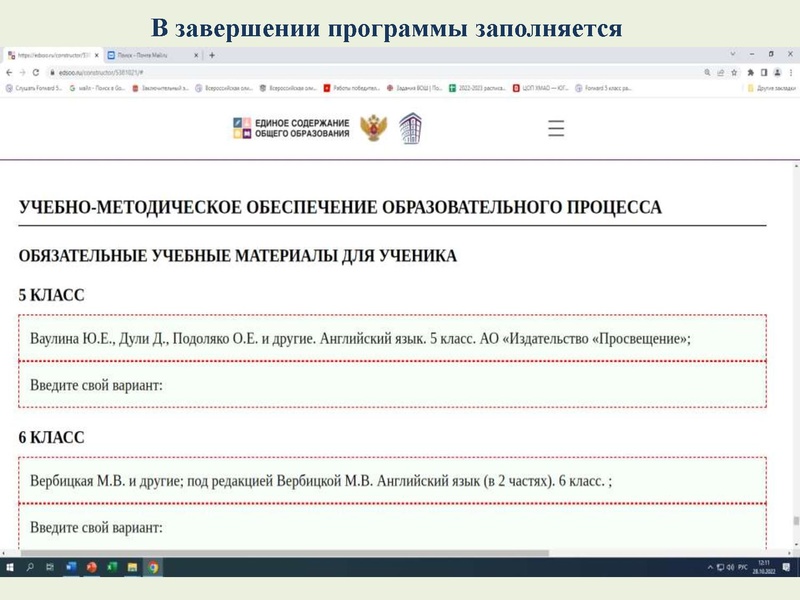
Task: Reload the page with the refresh icon
Action: [35, 73]
